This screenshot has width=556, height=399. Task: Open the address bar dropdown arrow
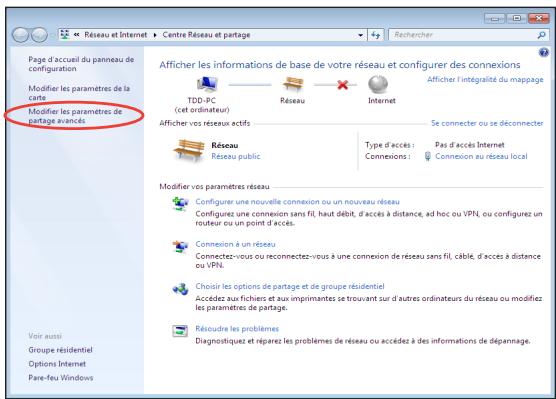[x=360, y=35]
